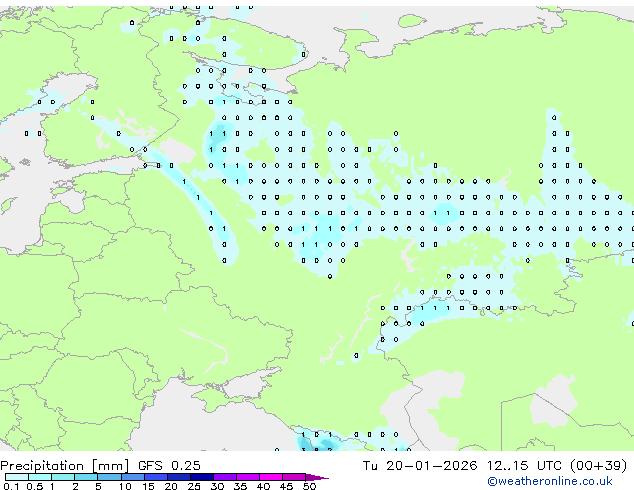Click the '25' legend scale label
Viewport: 634px width, 490px height.
click(x=194, y=486)
